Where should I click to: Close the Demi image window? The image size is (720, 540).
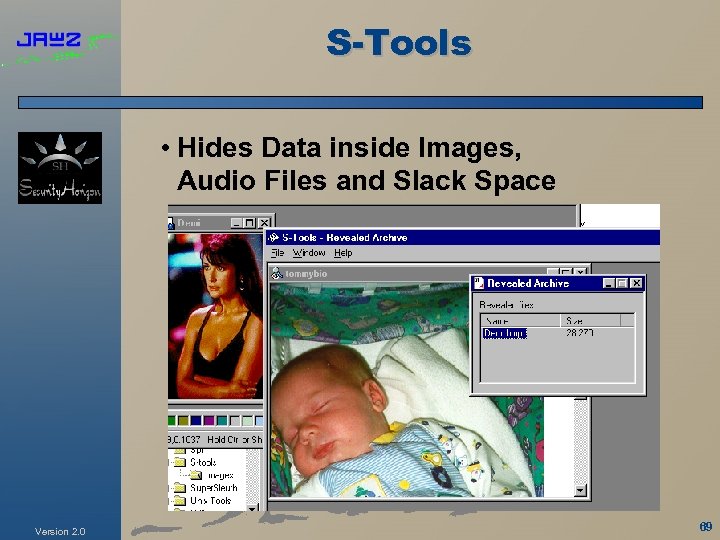[264, 223]
